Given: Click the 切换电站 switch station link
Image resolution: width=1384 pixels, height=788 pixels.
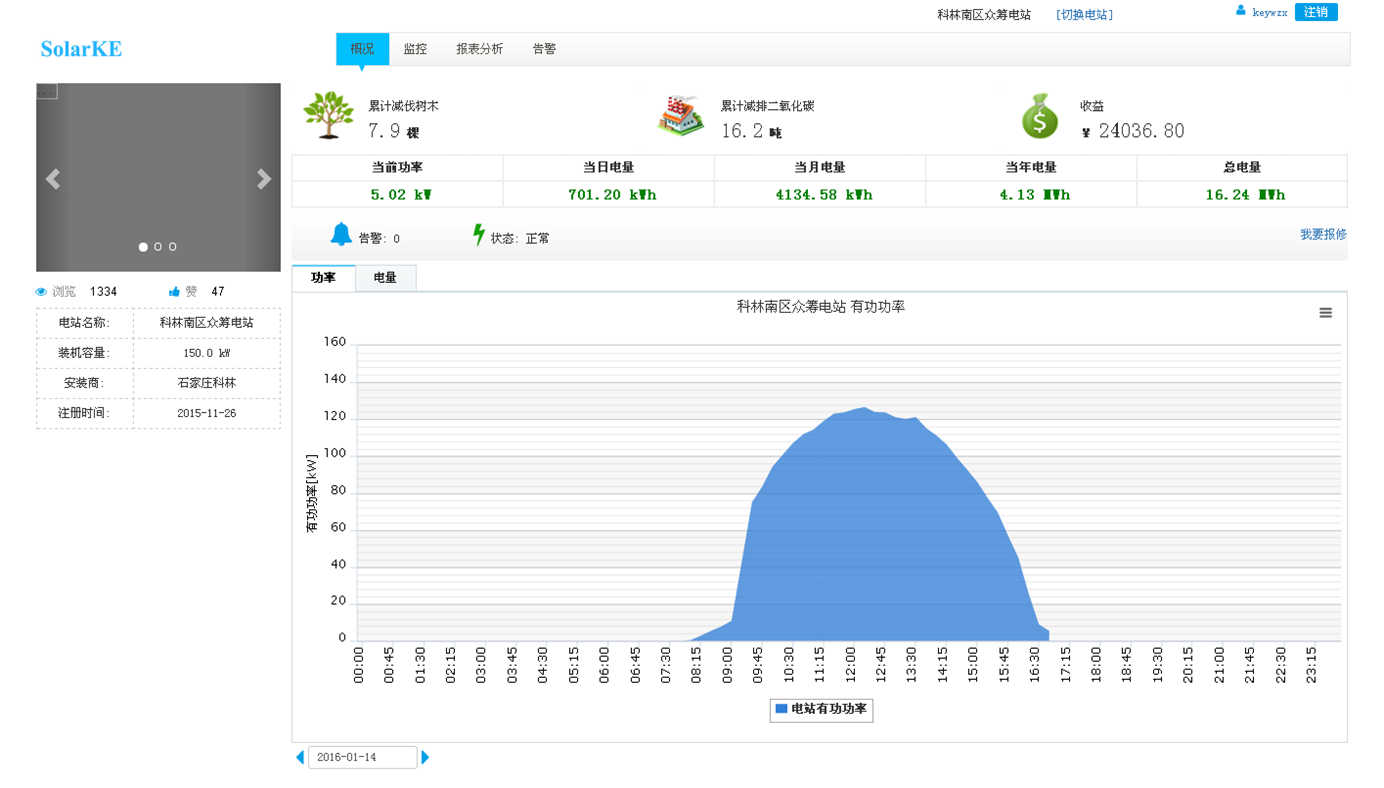Looking at the screenshot, I should pos(1084,15).
